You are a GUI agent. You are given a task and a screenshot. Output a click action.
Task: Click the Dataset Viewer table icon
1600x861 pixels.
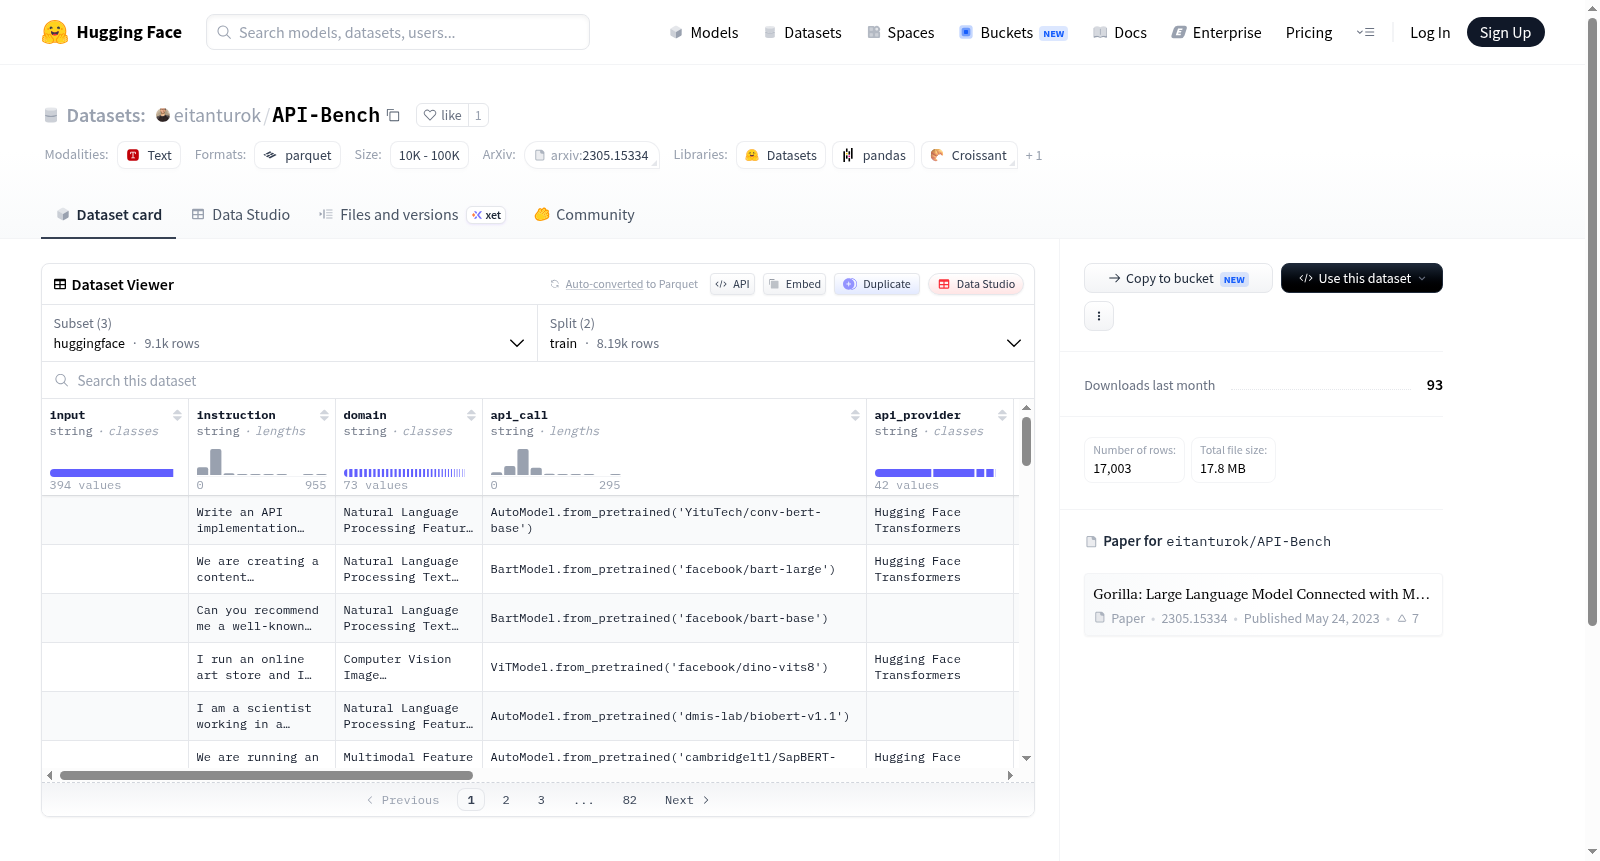pyautogui.click(x=60, y=284)
